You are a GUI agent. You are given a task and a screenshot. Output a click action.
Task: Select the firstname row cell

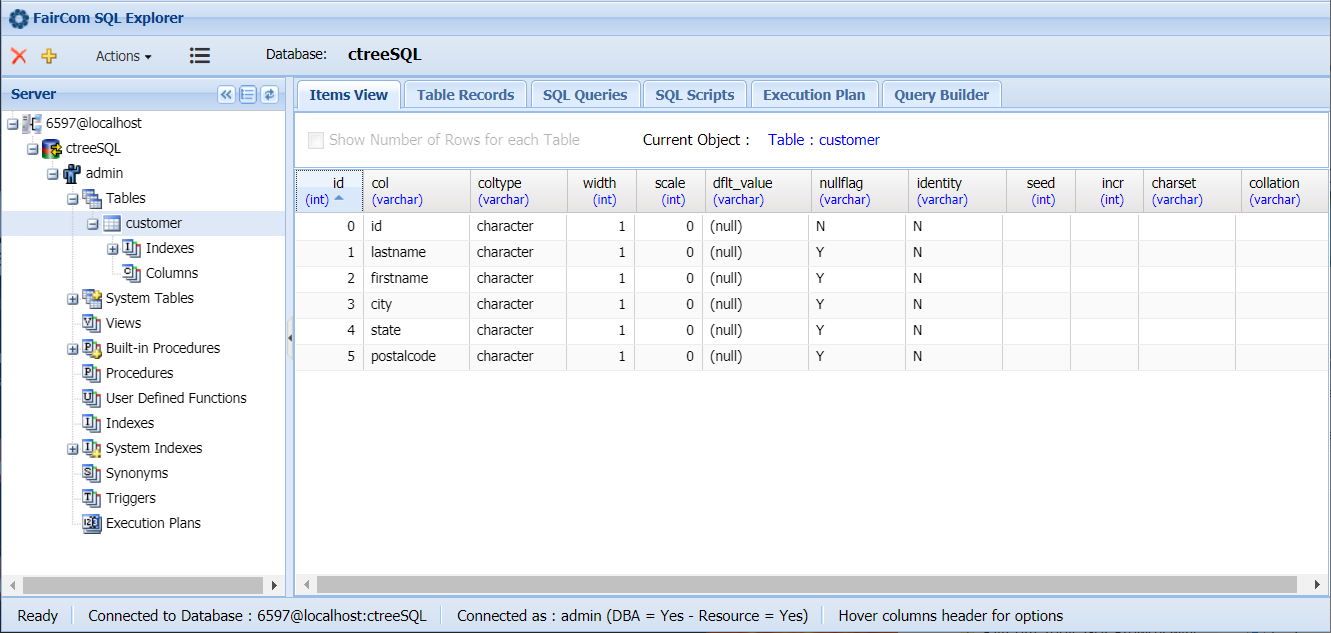[x=416, y=278]
